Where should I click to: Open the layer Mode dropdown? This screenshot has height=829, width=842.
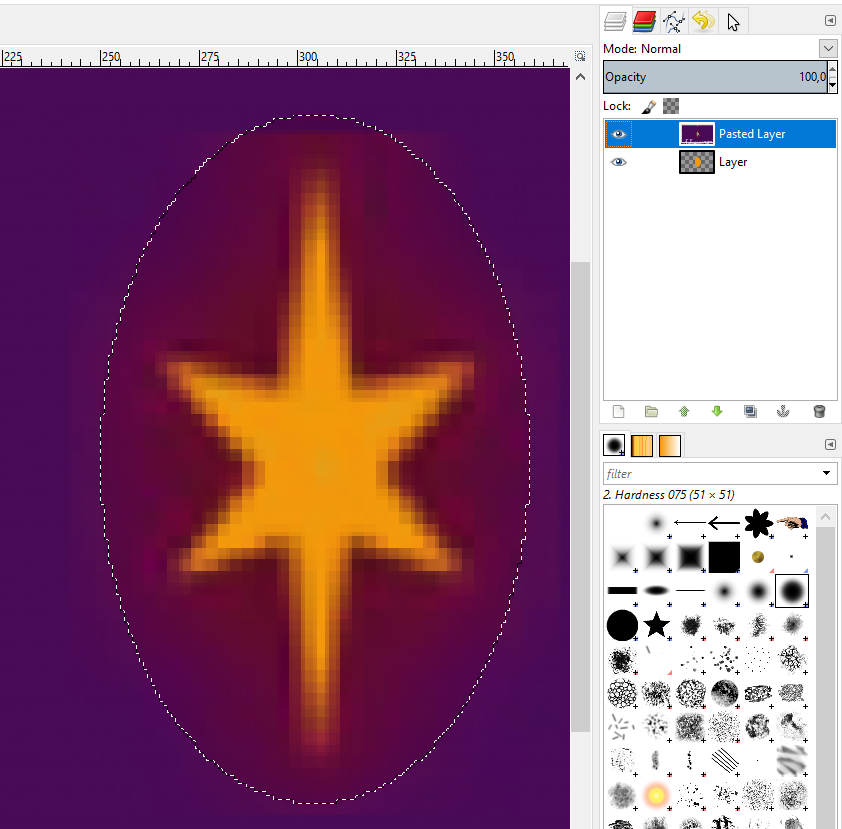828,49
